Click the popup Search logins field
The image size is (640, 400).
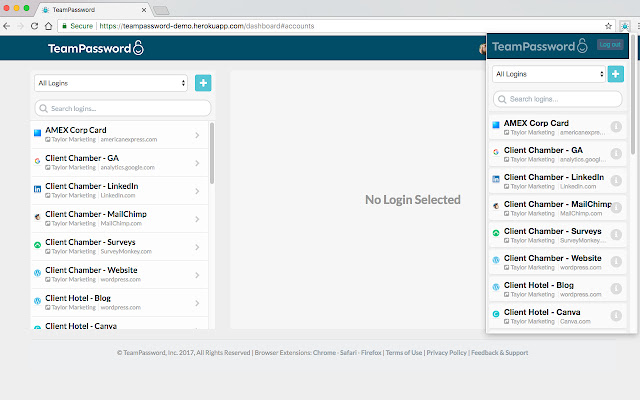[x=558, y=99]
